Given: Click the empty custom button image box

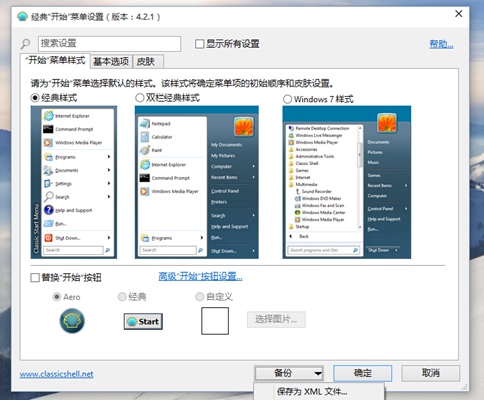Looking at the screenshot, I should pyautogui.click(x=215, y=321).
